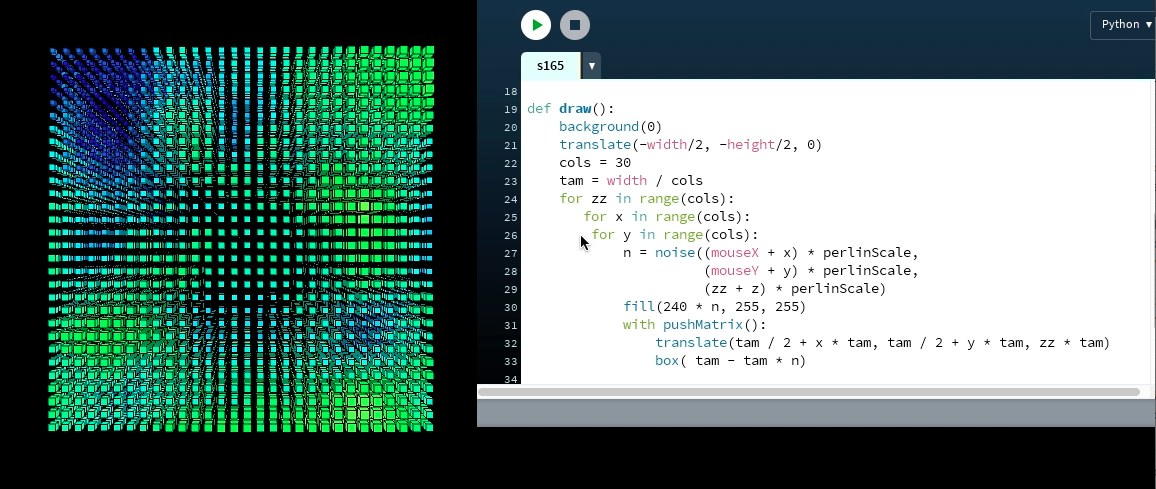1156x489 pixels.
Task: Click line number 22 in the gutter
Action: pos(510,163)
